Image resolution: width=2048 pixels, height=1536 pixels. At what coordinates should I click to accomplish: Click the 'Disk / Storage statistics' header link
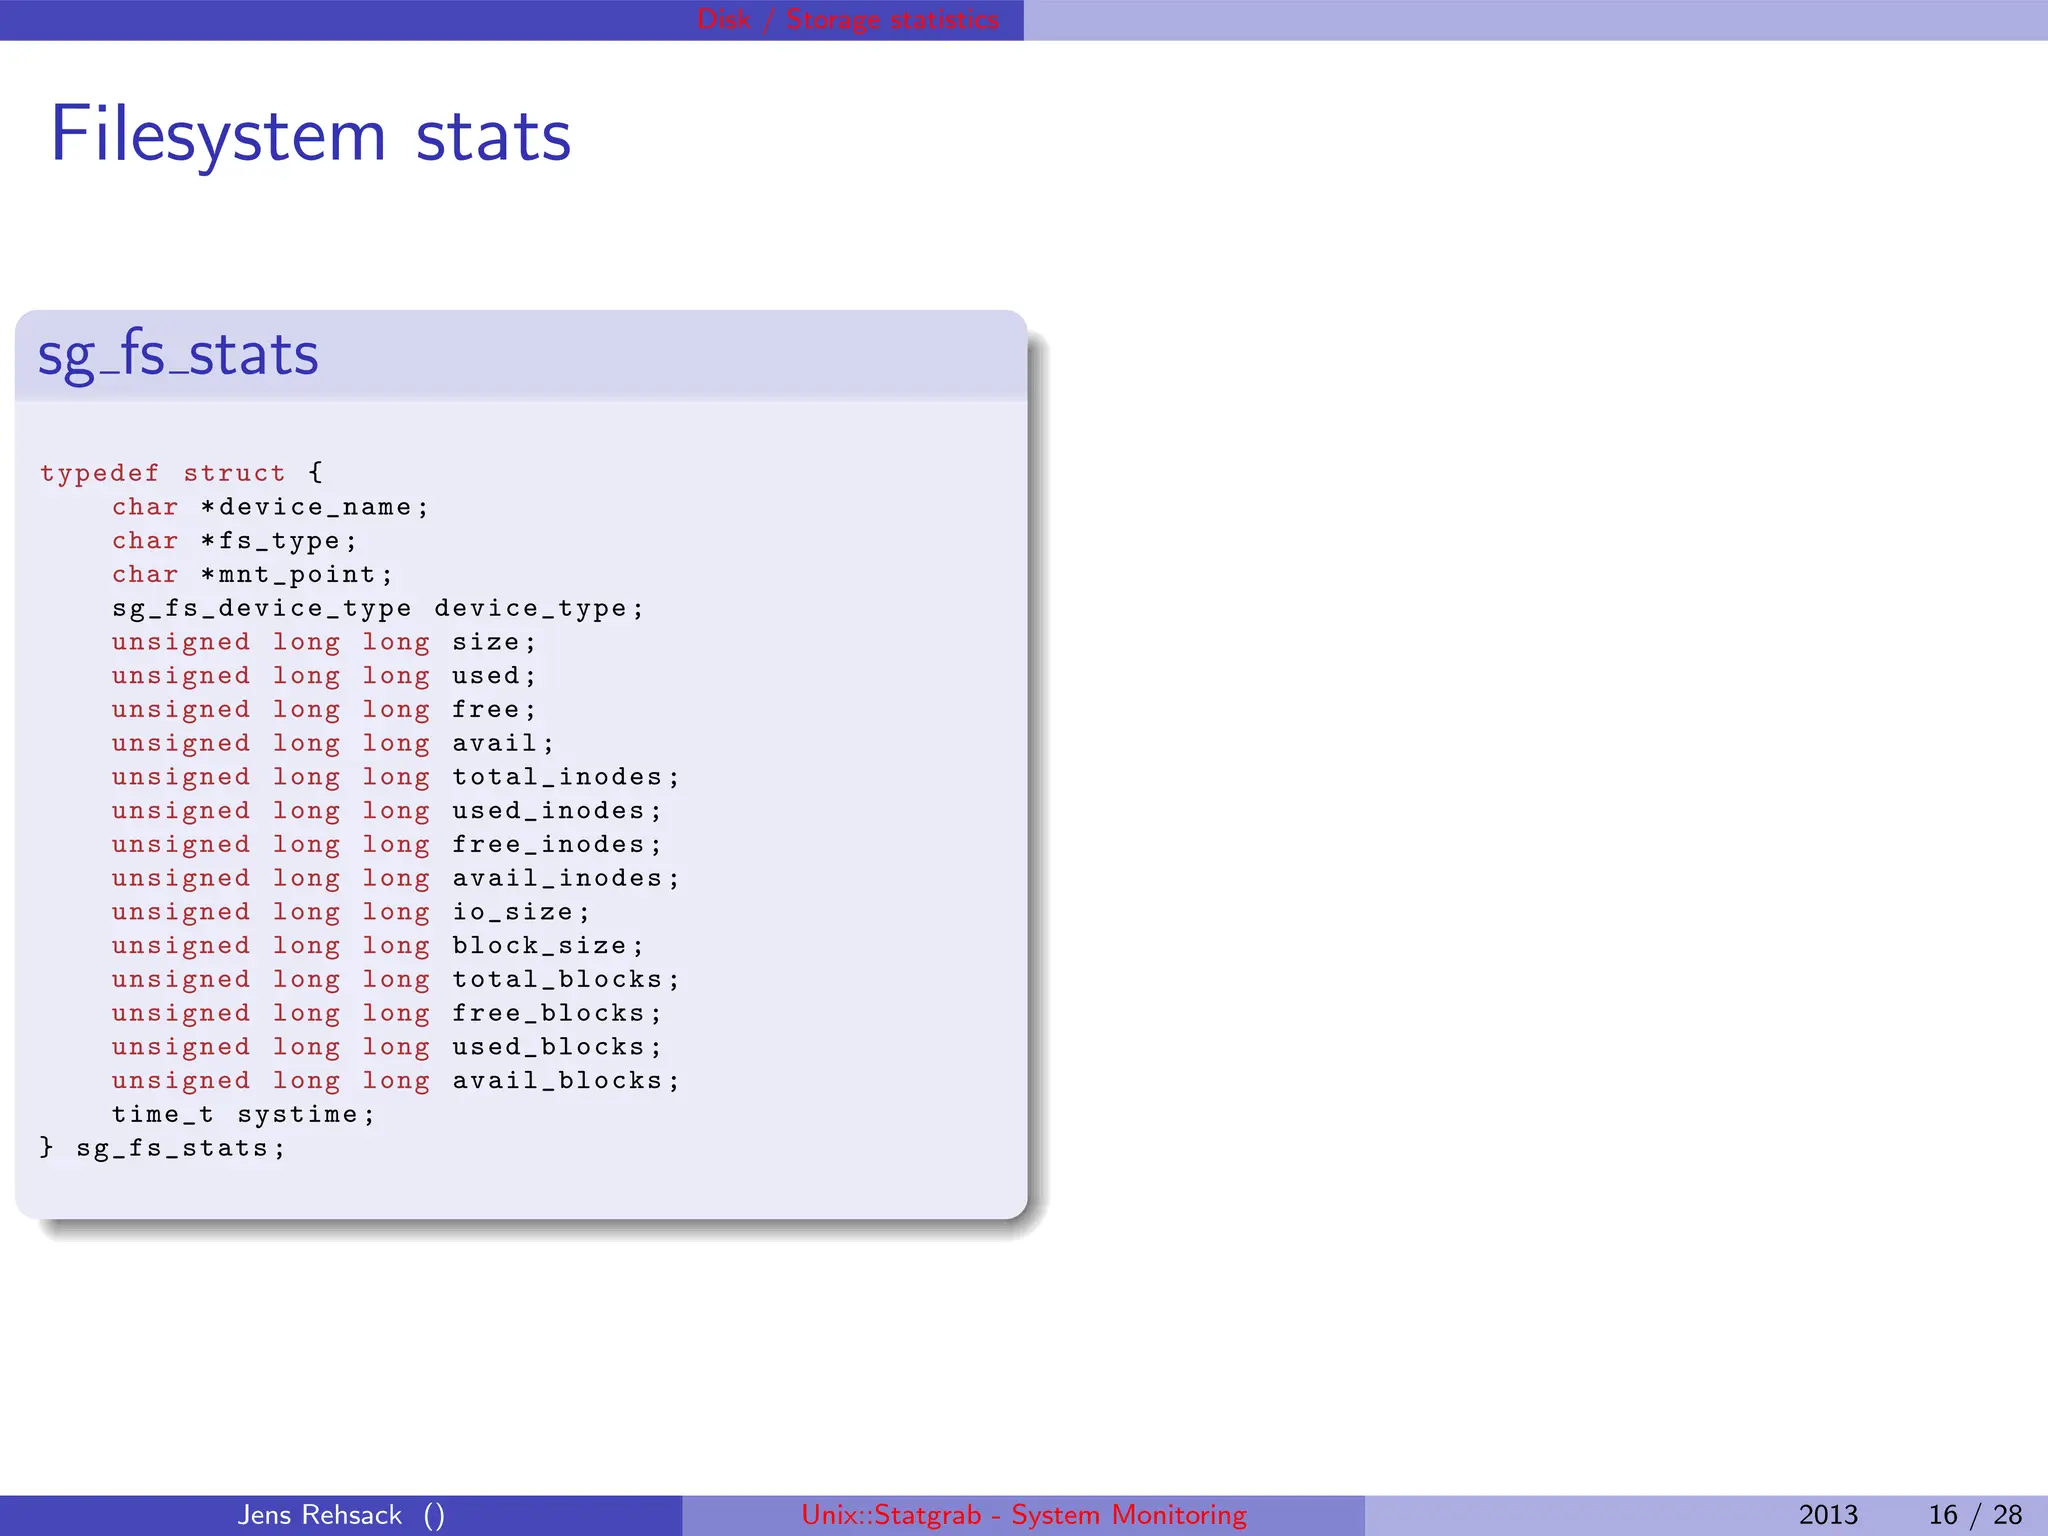pyautogui.click(x=848, y=20)
